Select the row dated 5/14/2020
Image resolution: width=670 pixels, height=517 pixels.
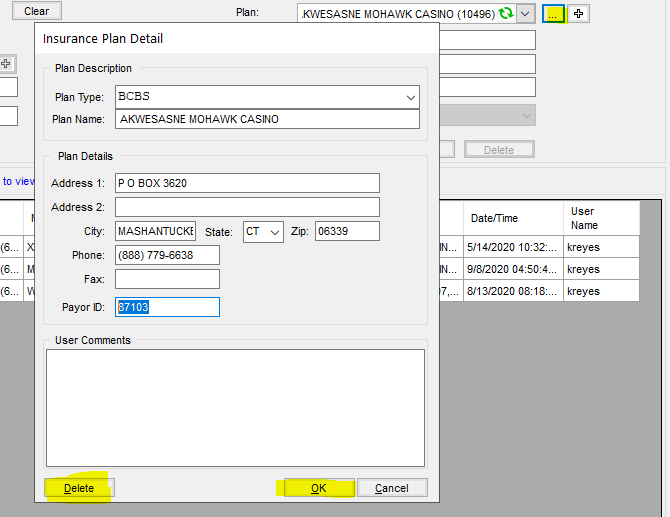(x=539, y=247)
